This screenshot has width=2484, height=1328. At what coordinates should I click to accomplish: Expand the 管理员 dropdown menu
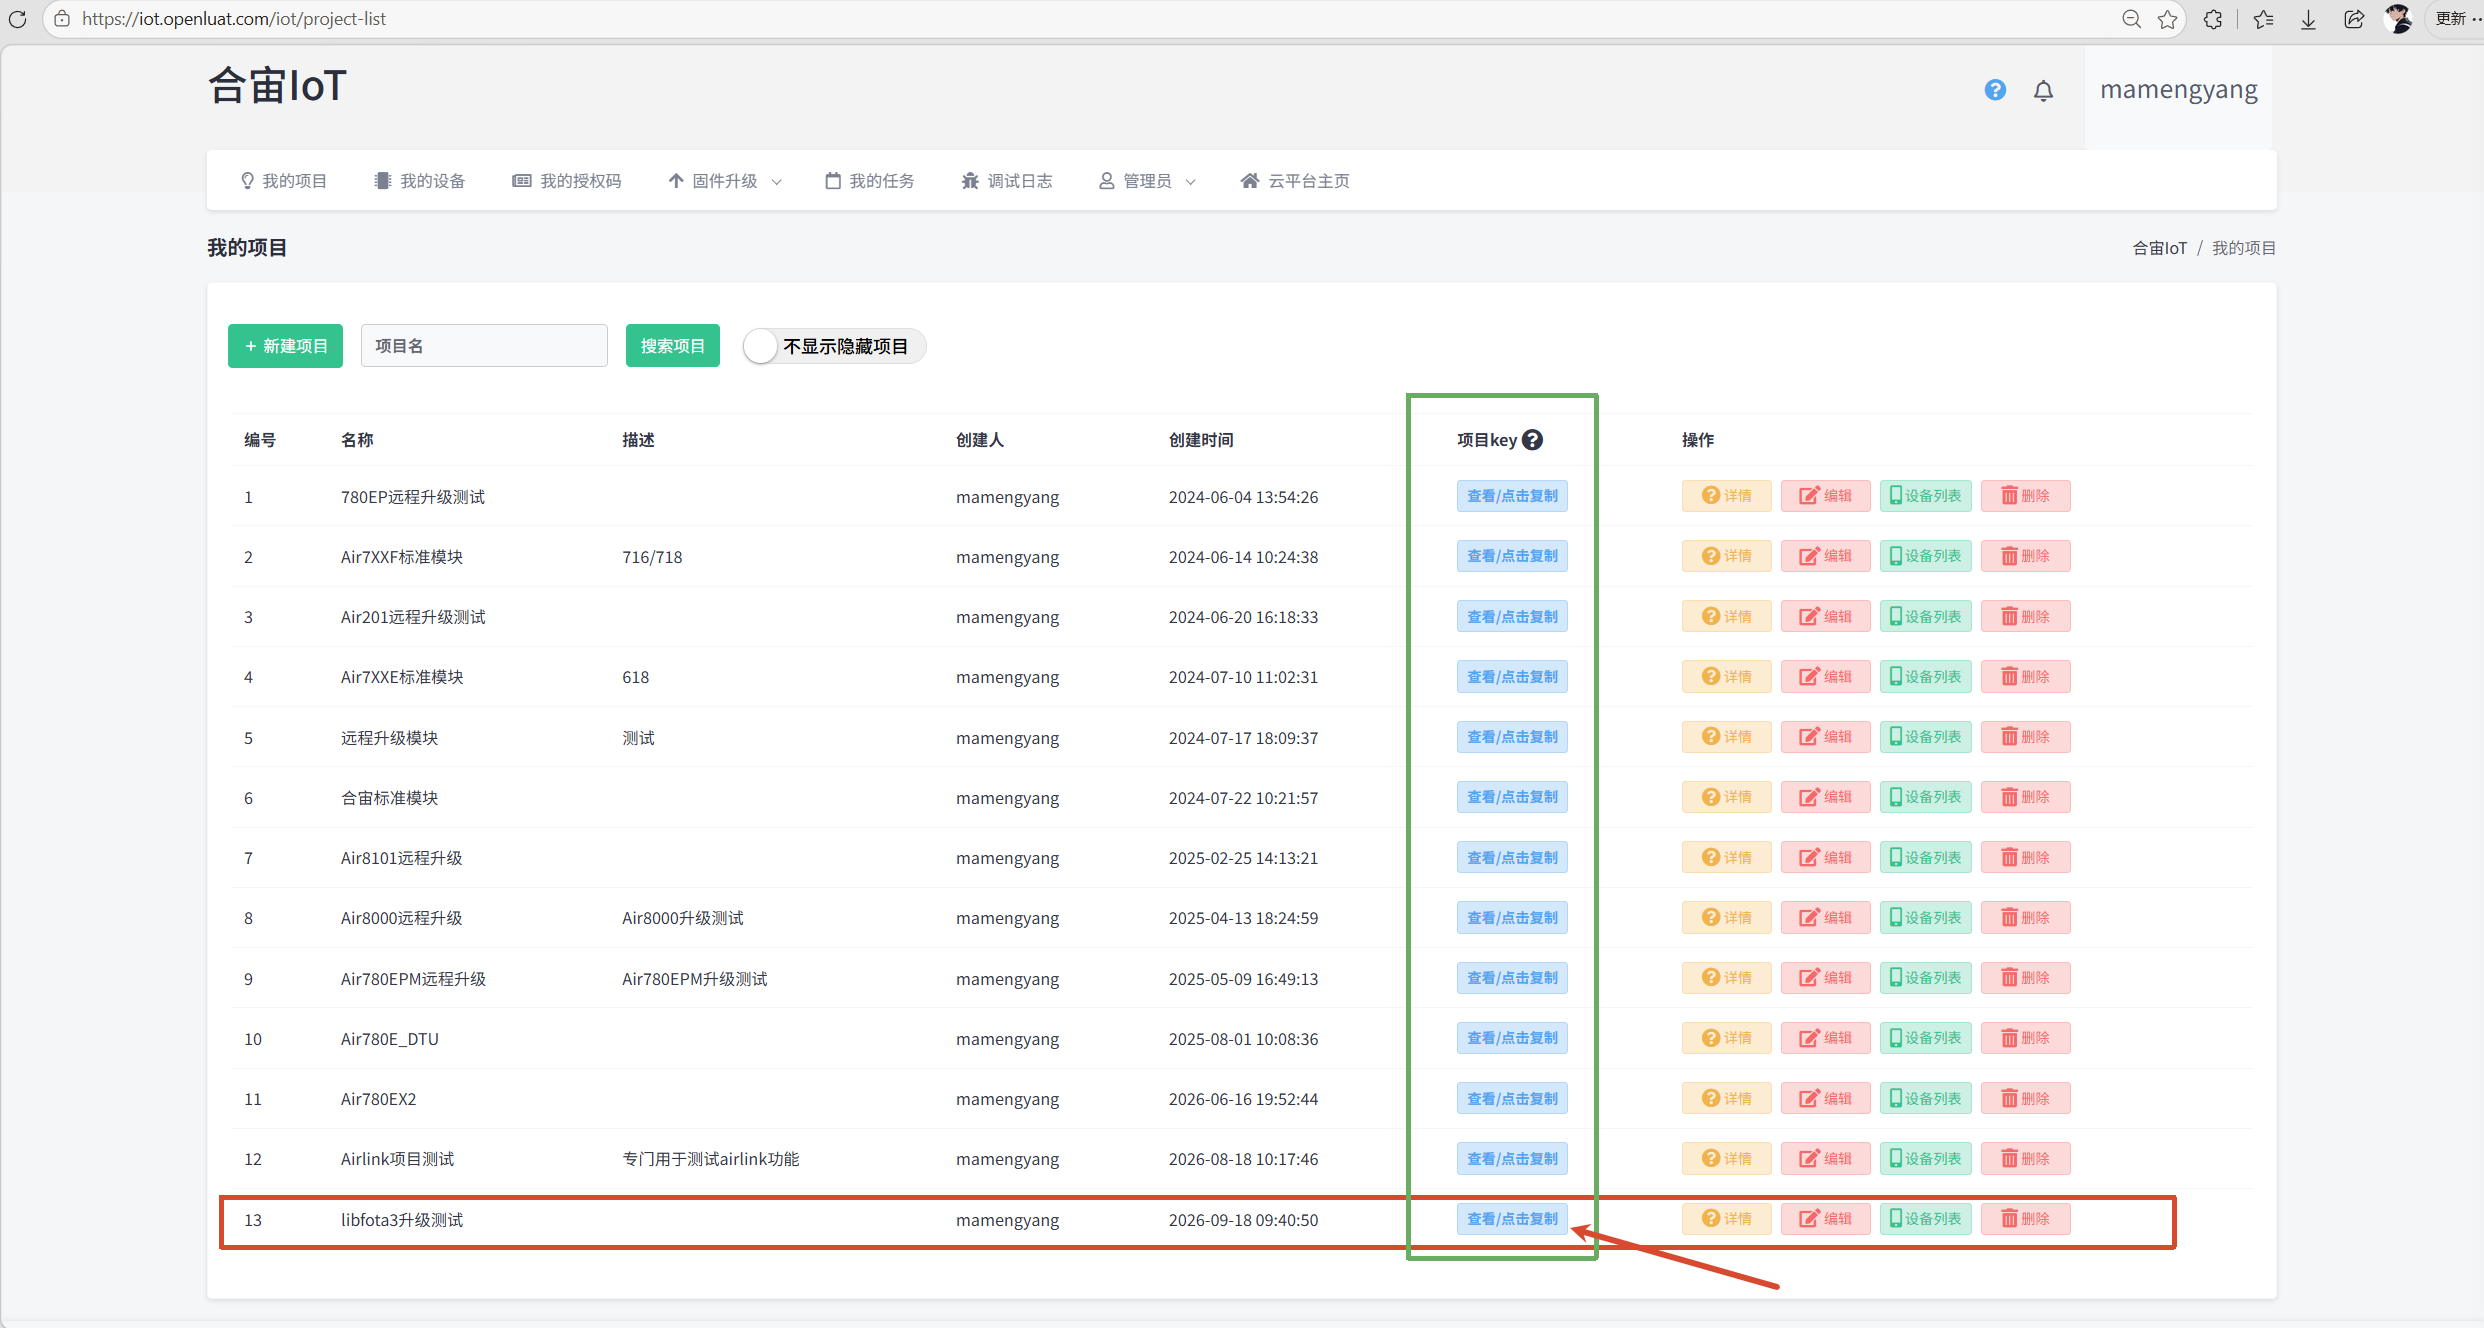coord(1147,181)
